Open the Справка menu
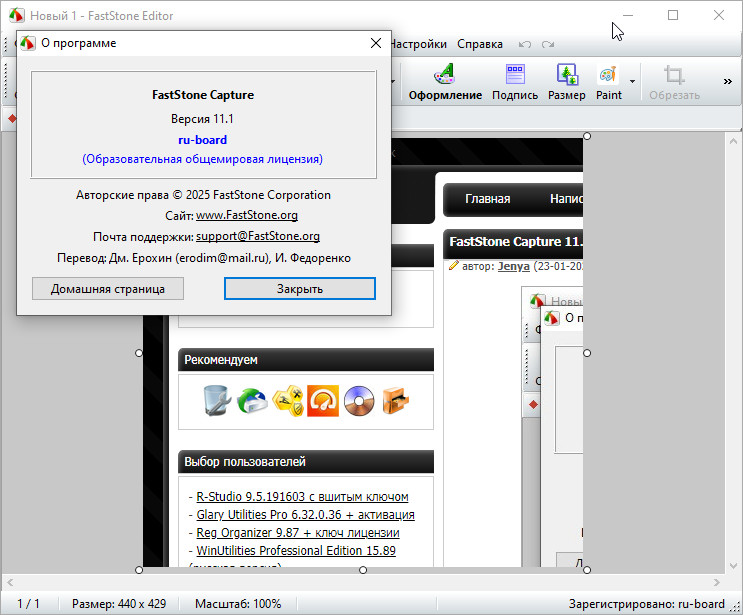Viewport: 743px width, 615px height. [480, 44]
